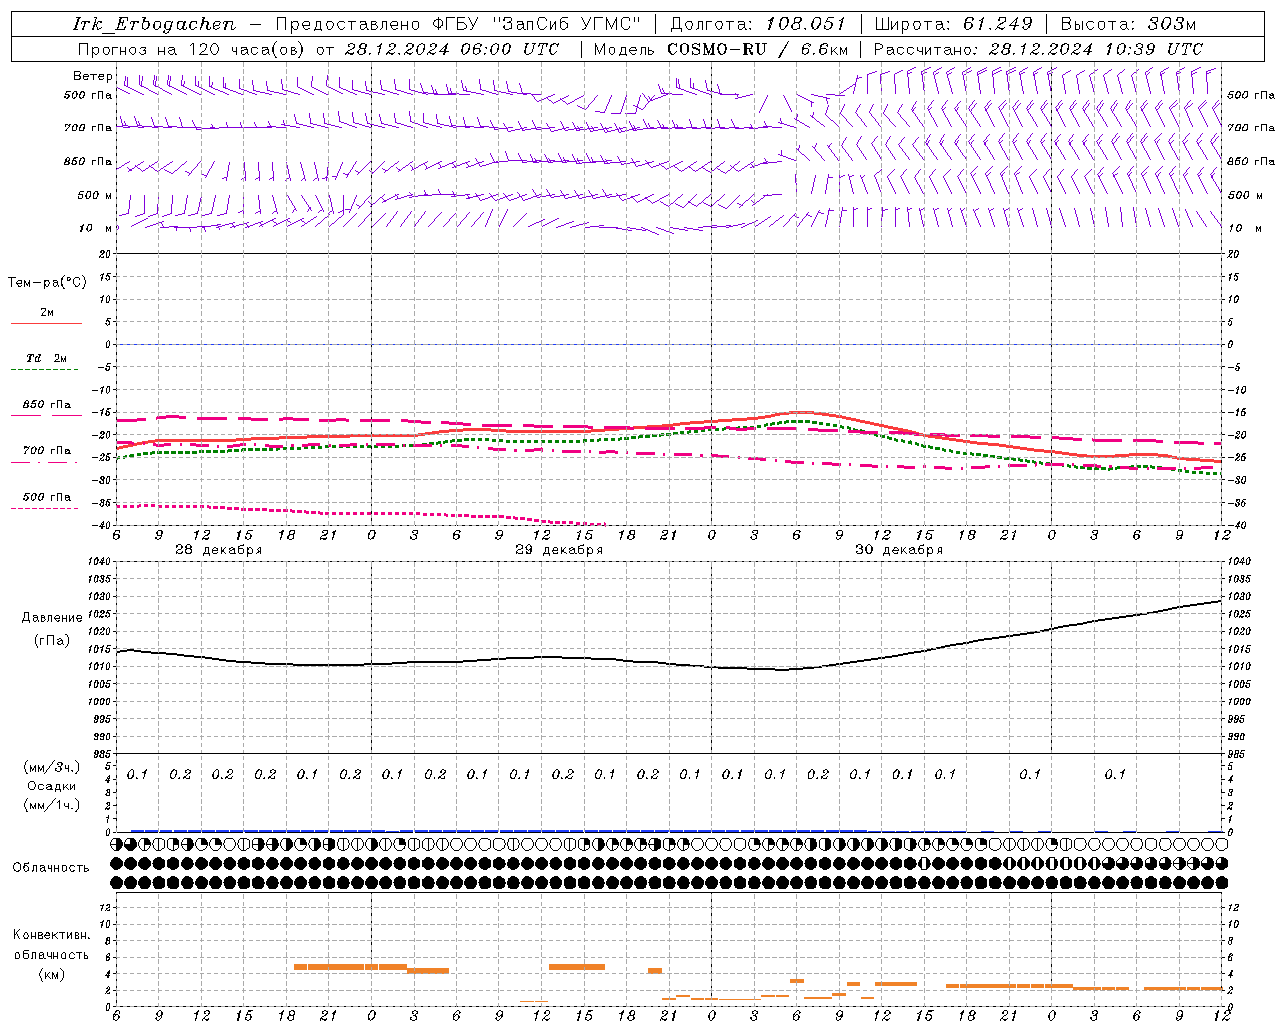Click the longitude value Долгота: 108.051
The image size is (1280, 1024).
pyautogui.click(x=757, y=24)
